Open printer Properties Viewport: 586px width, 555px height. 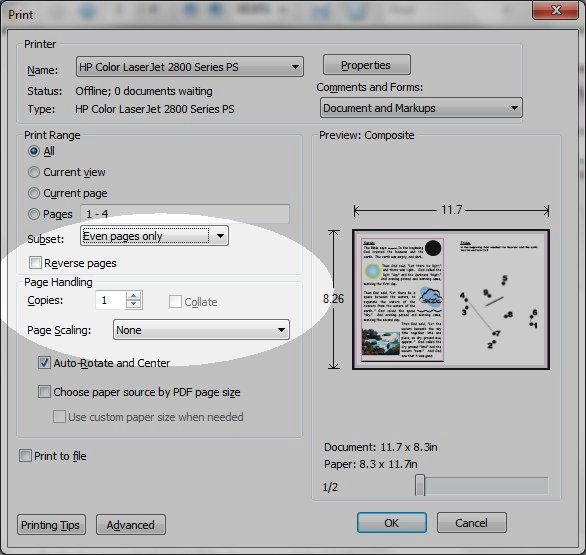tap(367, 65)
